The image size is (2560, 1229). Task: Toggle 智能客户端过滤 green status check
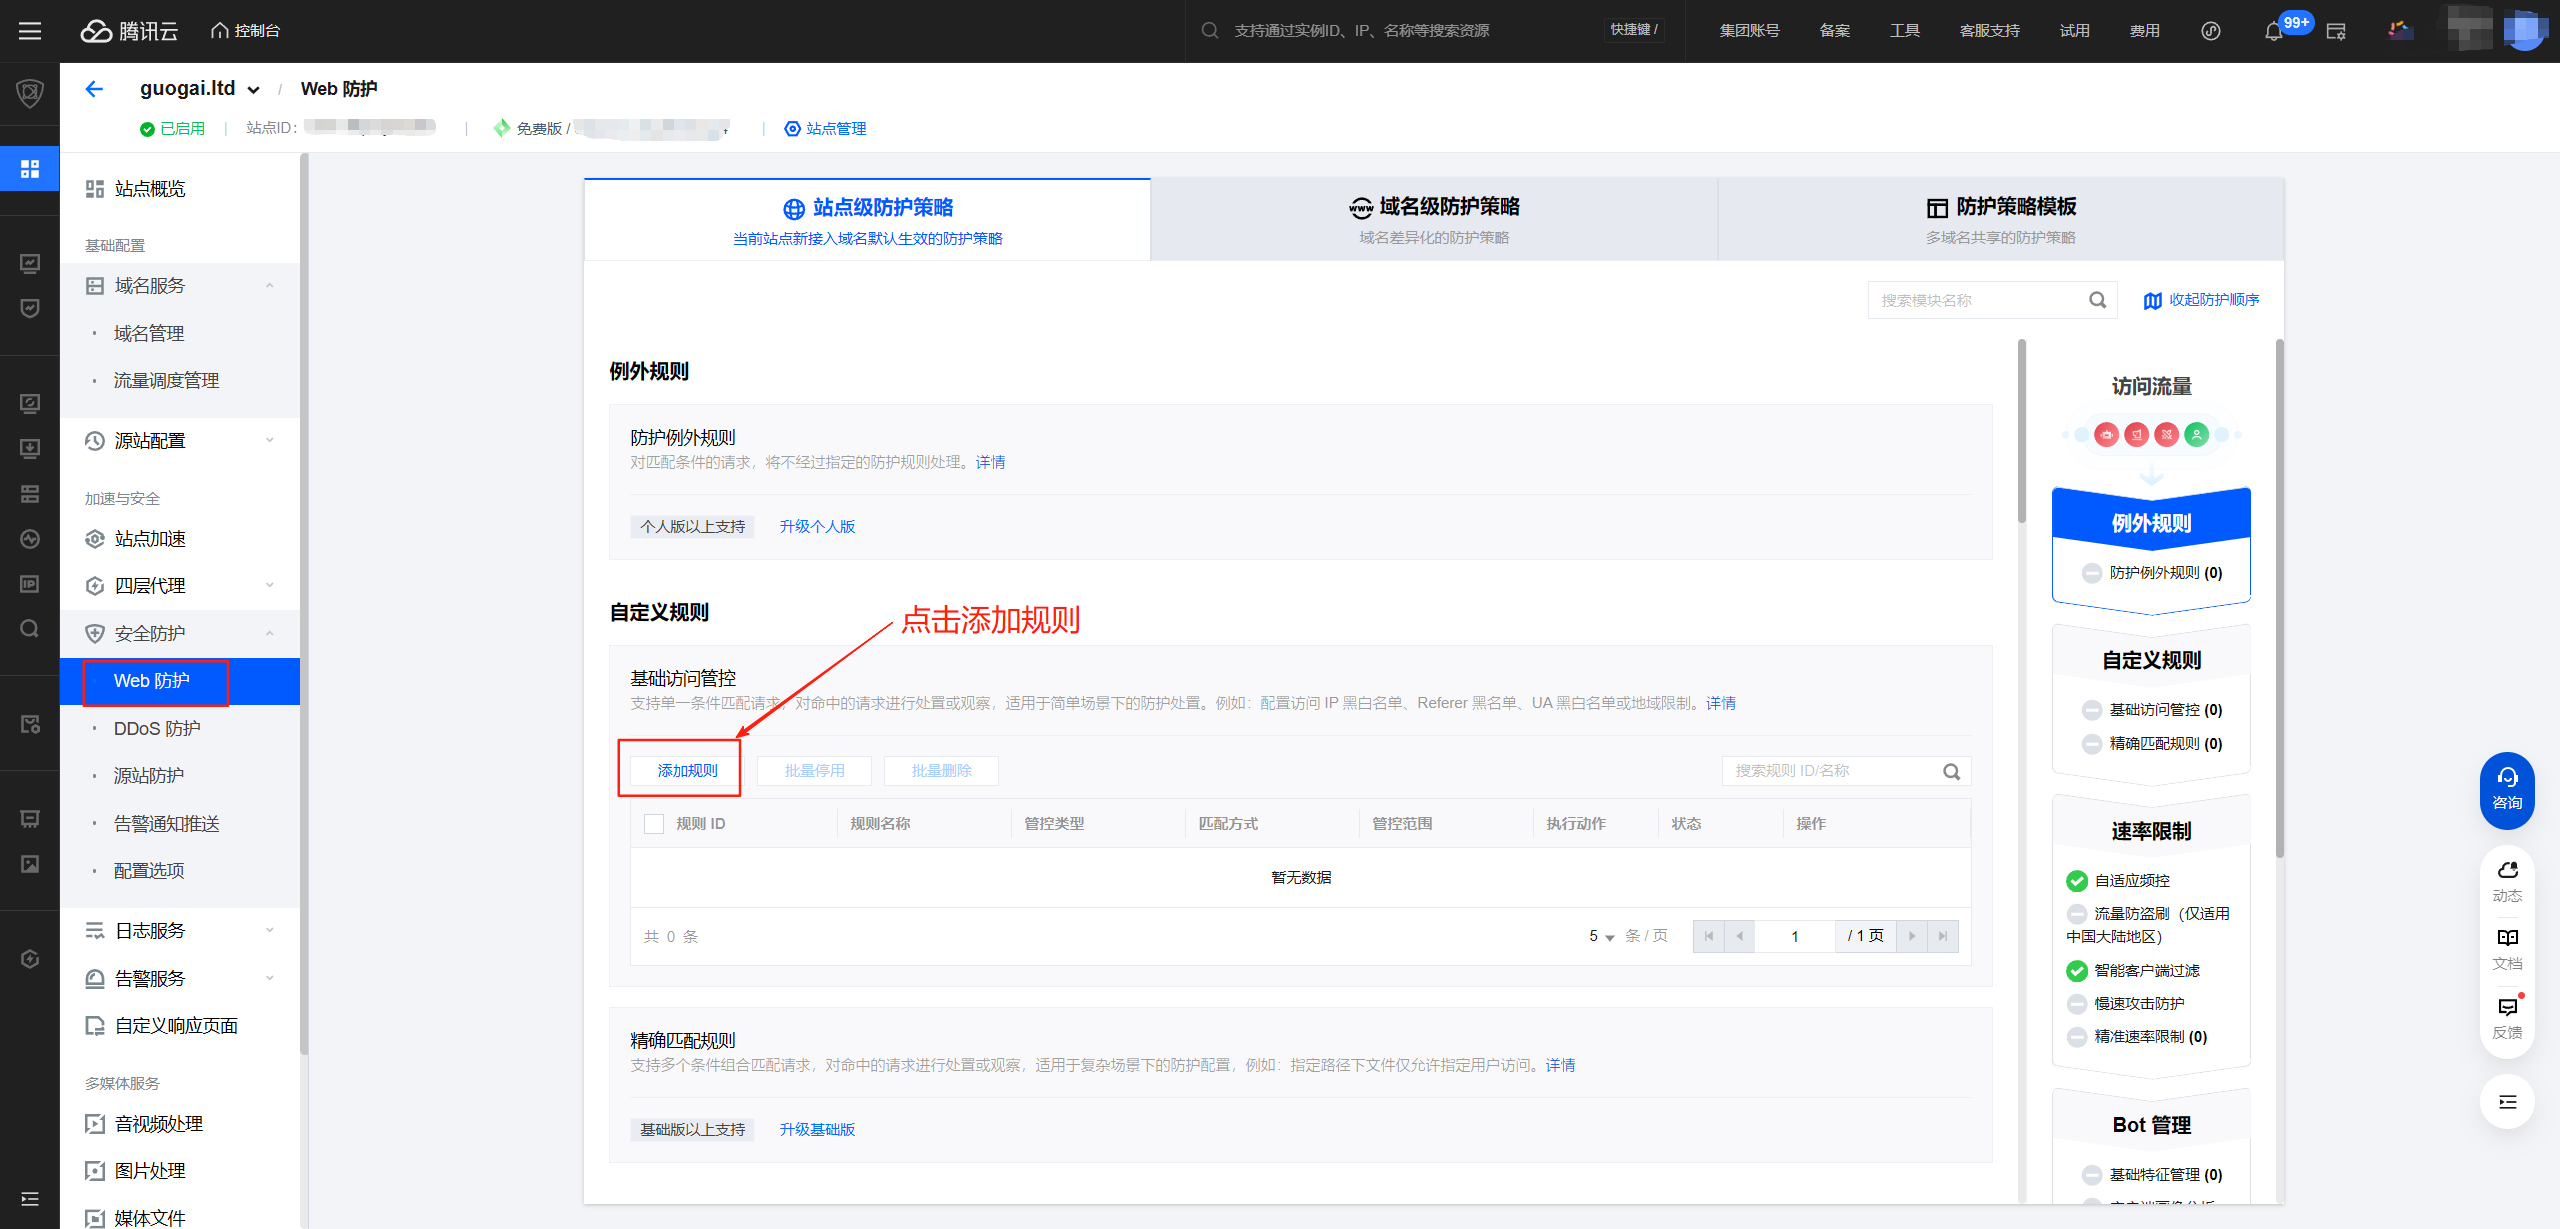point(2077,971)
